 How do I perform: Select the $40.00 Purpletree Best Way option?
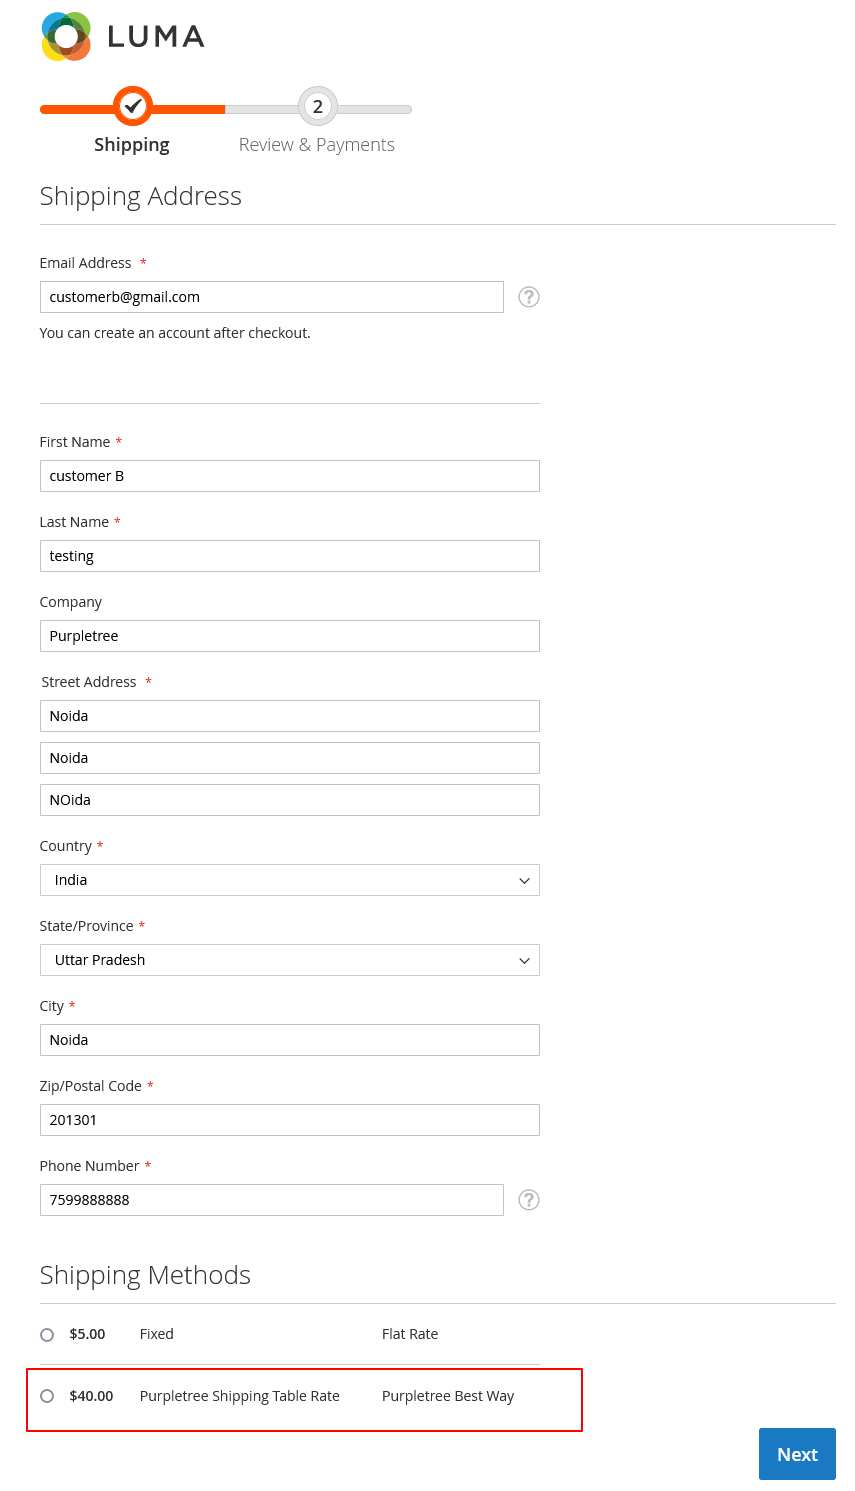click(x=47, y=1396)
